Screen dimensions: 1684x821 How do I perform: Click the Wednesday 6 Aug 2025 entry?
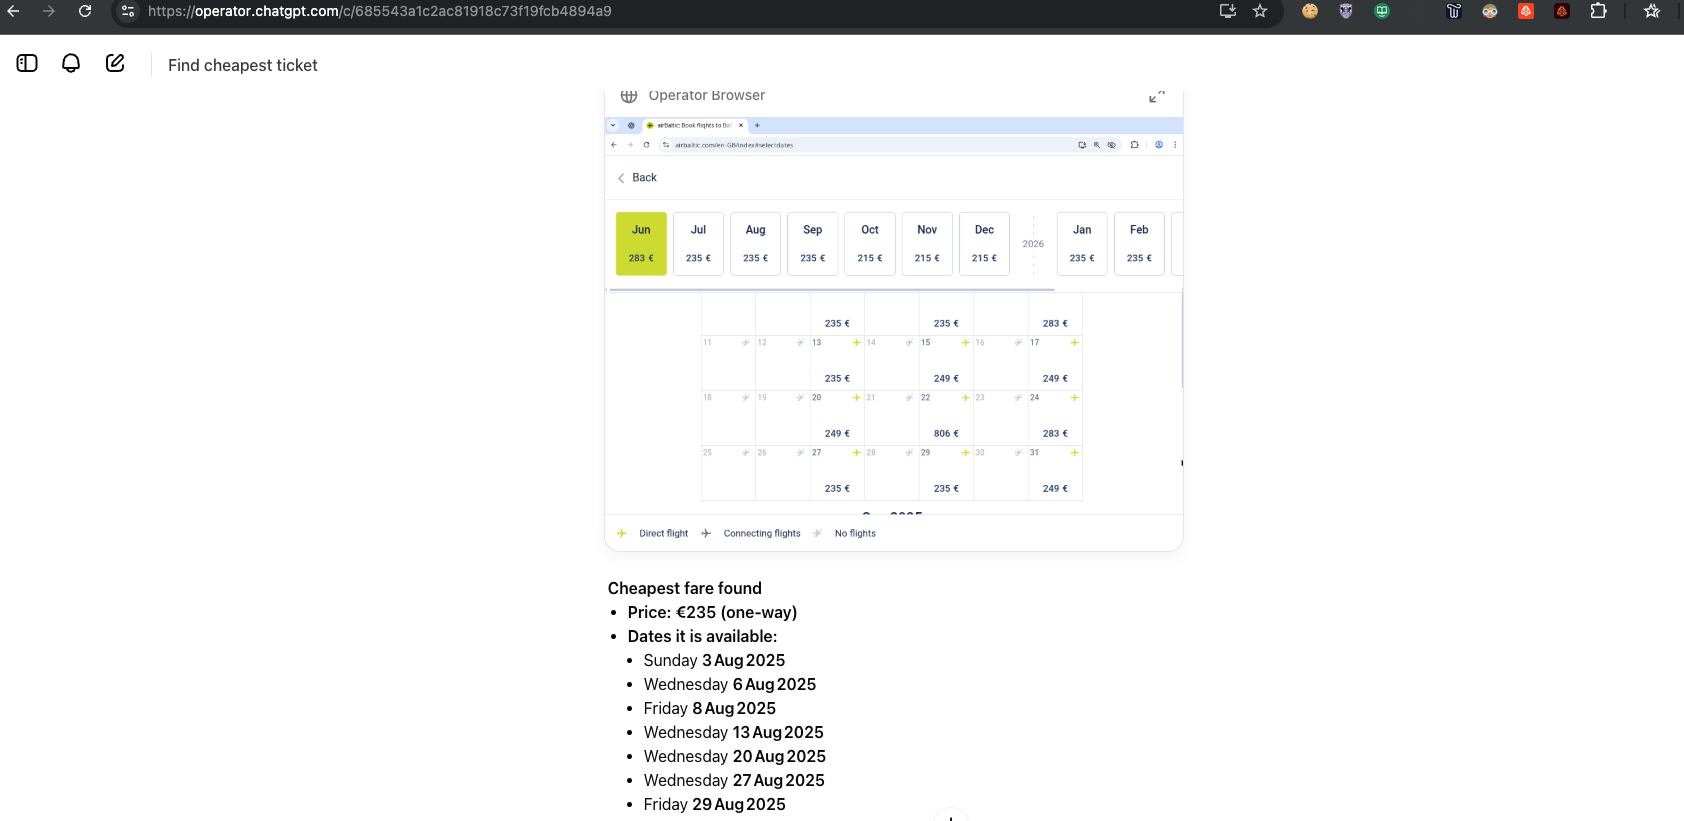(730, 684)
